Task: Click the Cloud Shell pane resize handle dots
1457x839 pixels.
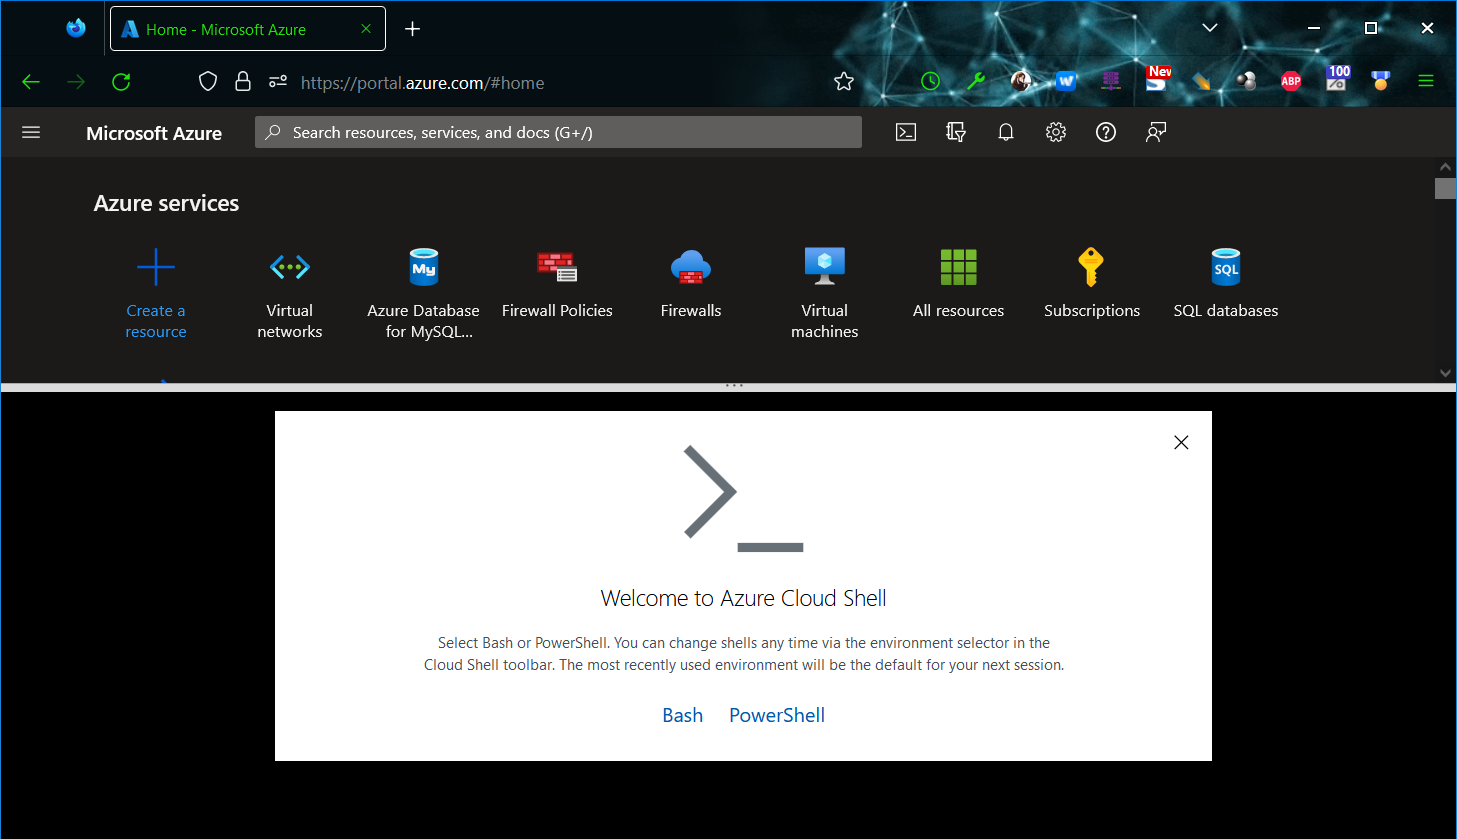Action: [734, 385]
